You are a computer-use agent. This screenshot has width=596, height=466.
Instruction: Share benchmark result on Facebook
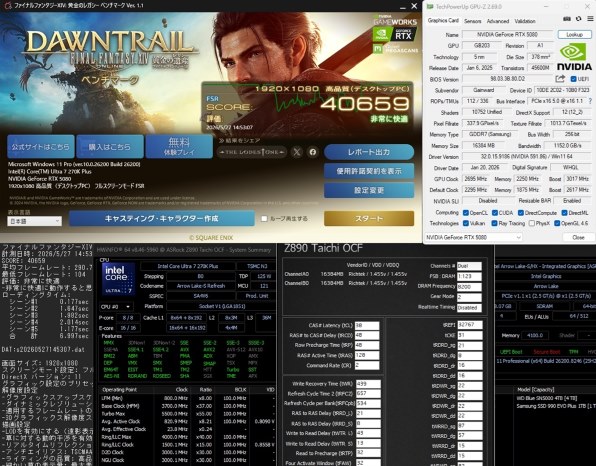pos(313,152)
